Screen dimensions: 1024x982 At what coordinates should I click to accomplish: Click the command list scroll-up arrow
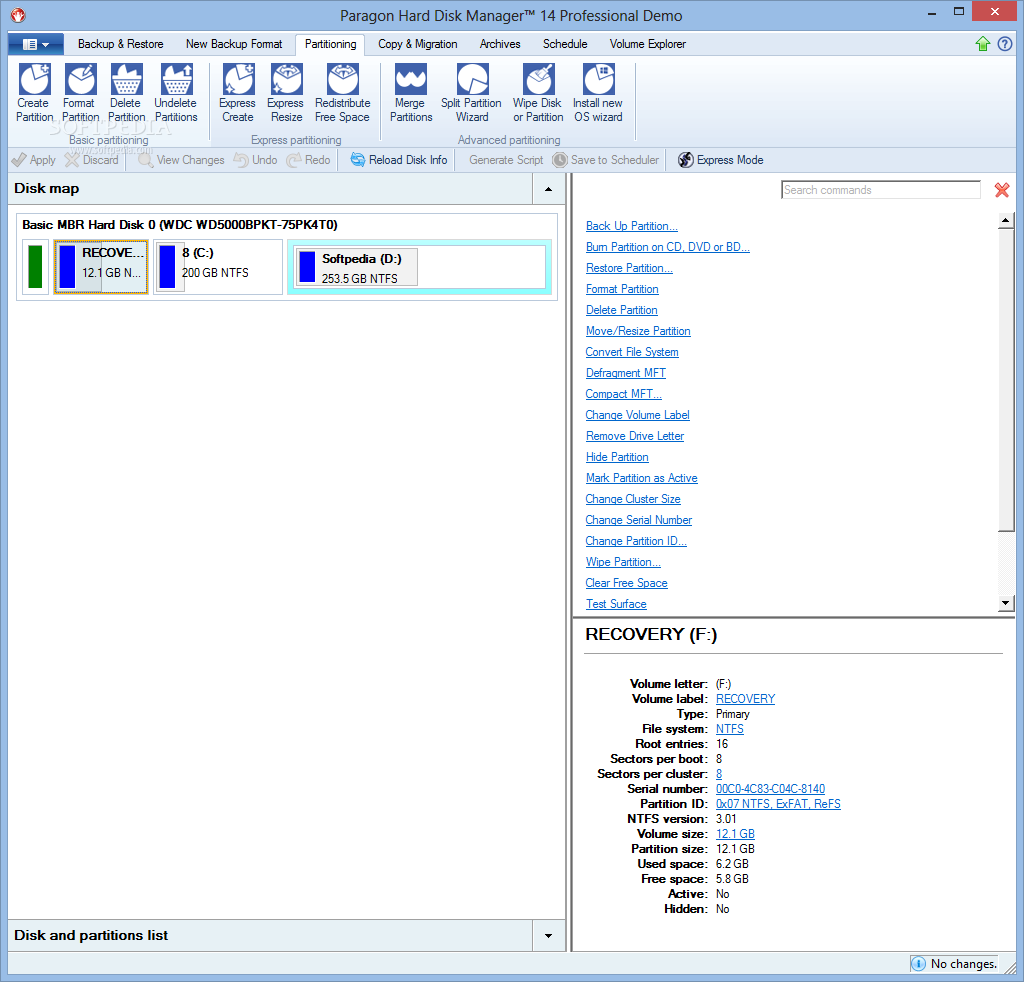[x=1006, y=221]
